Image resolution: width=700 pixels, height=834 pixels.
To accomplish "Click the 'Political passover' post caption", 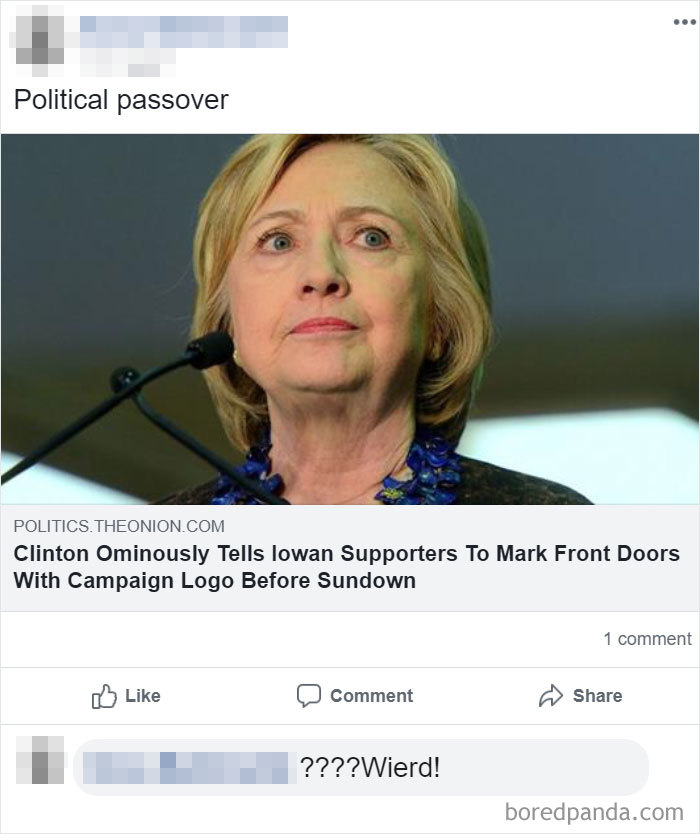I will point(121,100).
